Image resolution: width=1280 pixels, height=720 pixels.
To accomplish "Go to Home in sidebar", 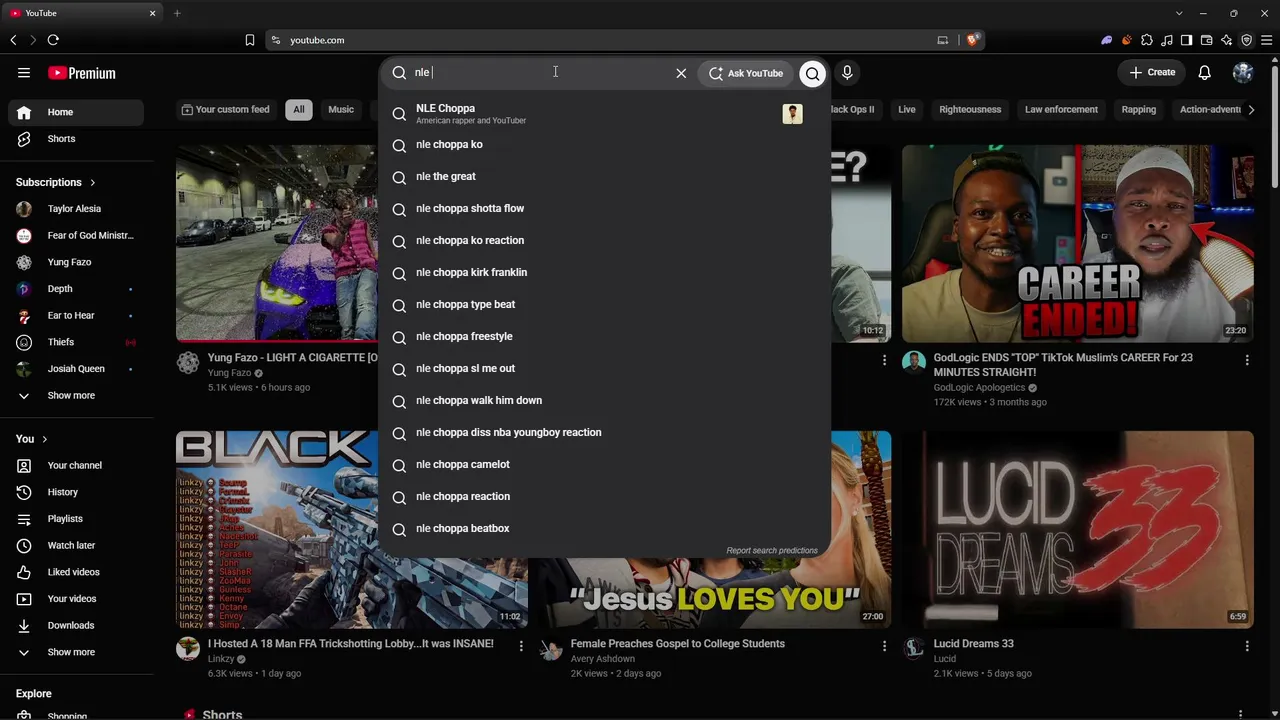I will click(x=76, y=112).
